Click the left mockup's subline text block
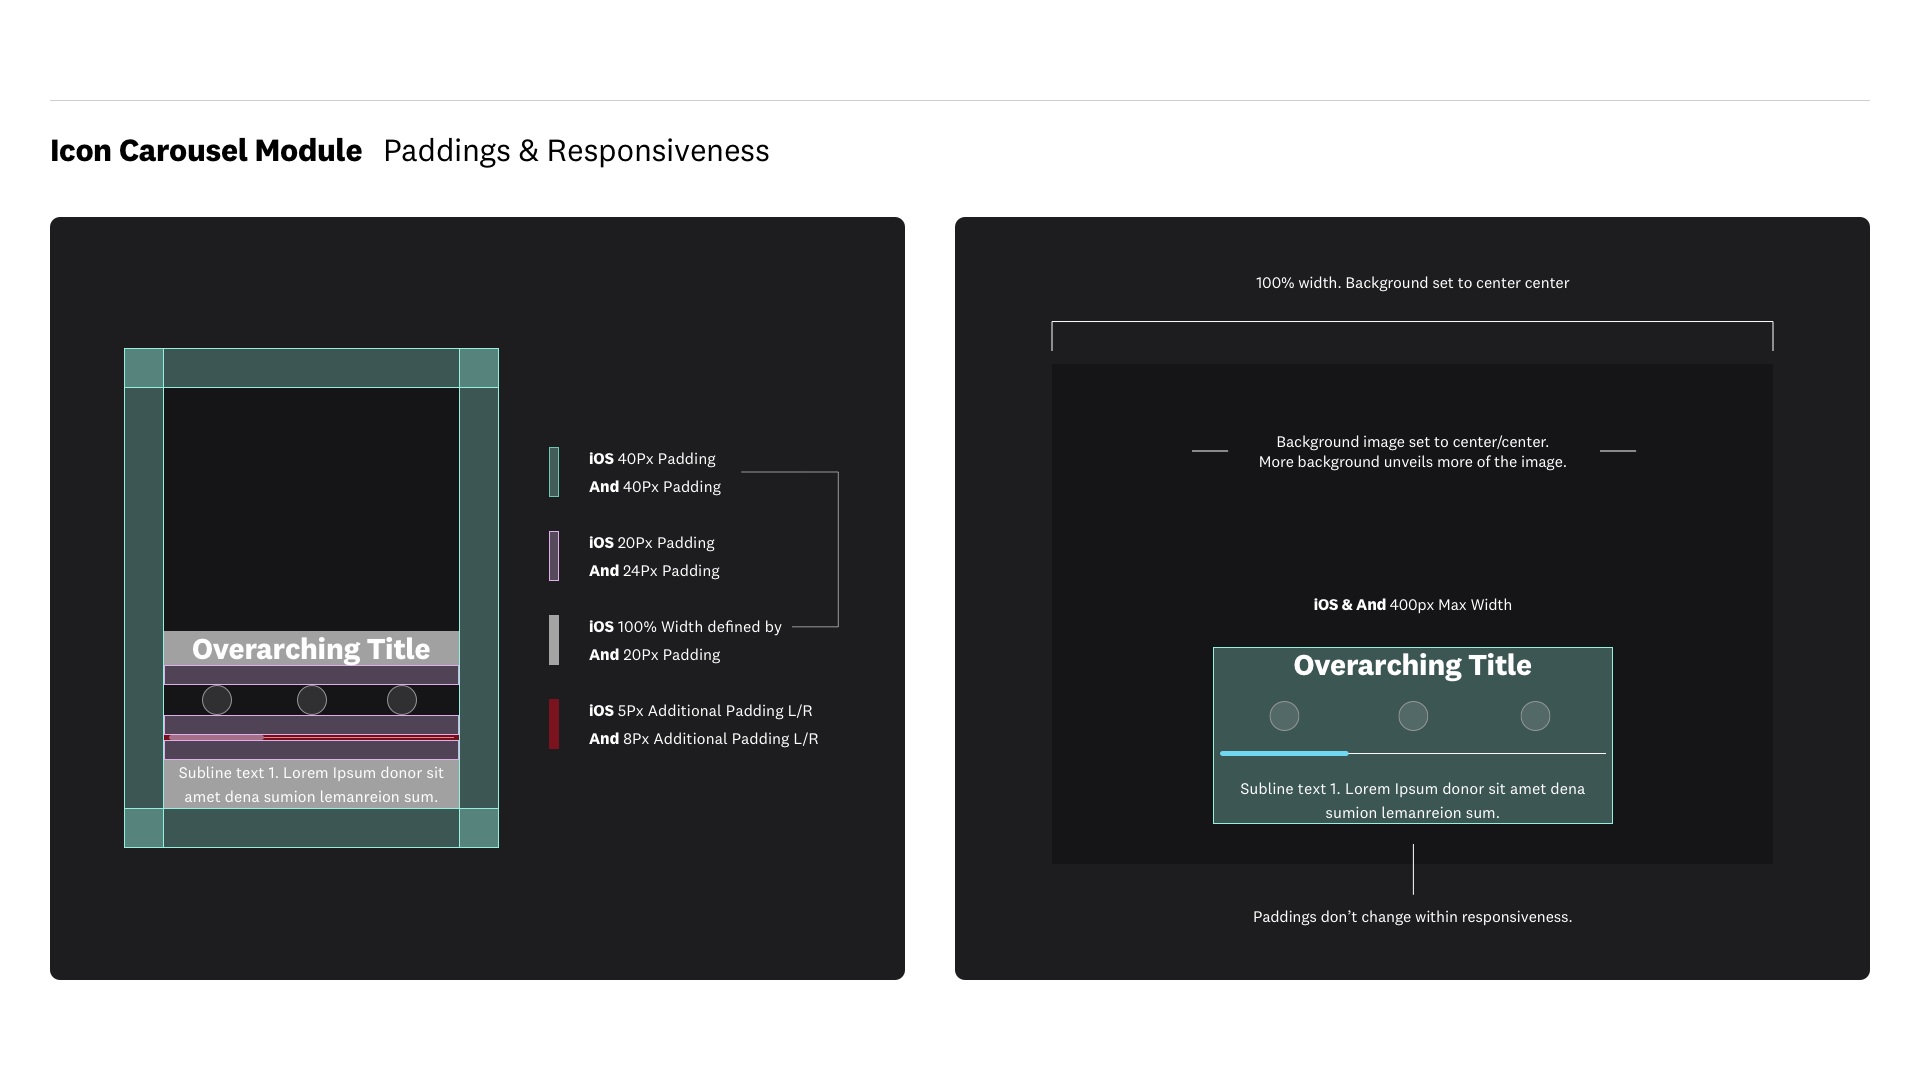 tap(311, 785)
